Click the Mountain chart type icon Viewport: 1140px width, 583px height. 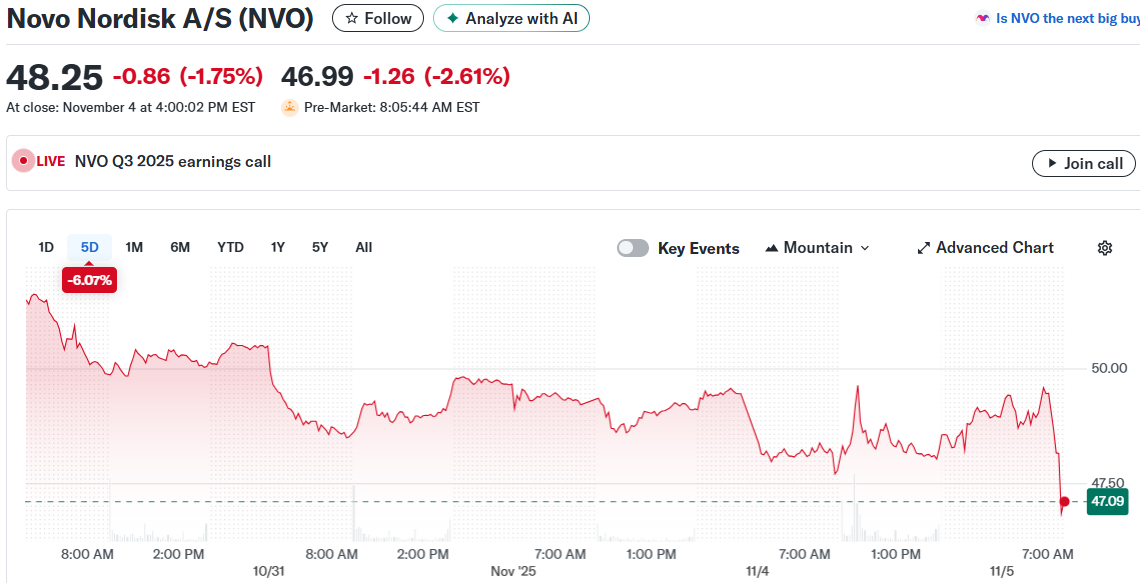click(x=772, y=248)
